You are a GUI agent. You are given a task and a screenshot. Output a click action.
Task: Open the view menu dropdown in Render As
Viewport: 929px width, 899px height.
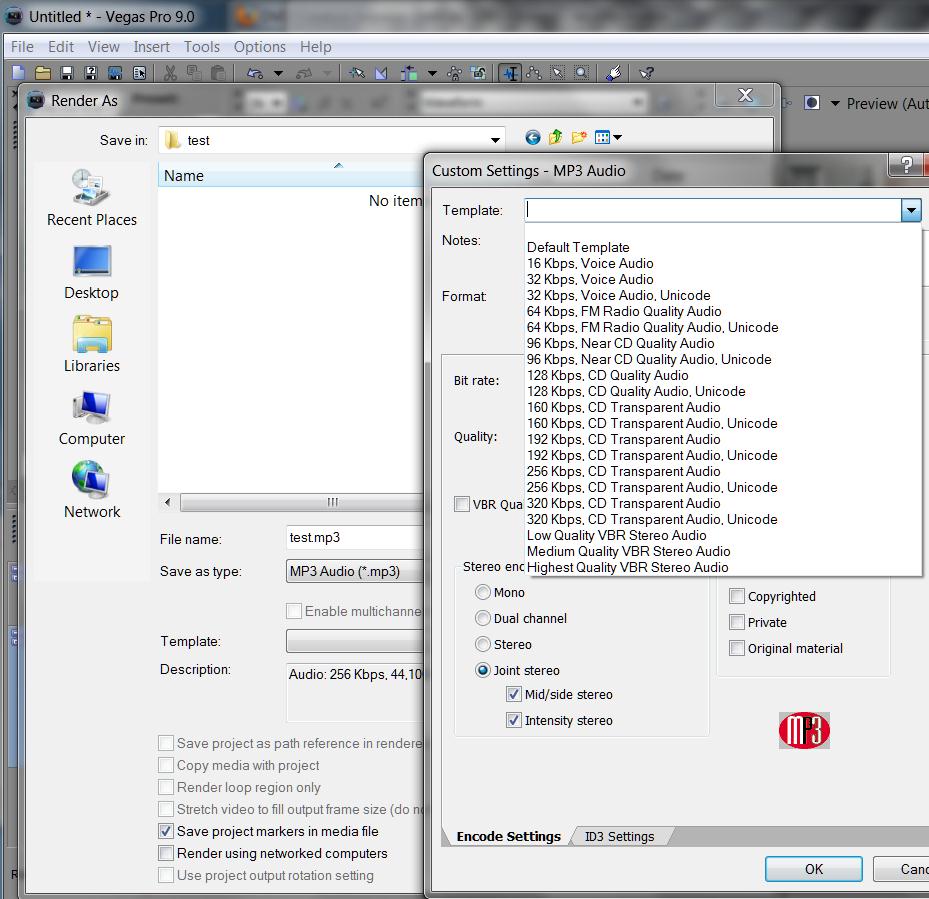pos(618,137)
